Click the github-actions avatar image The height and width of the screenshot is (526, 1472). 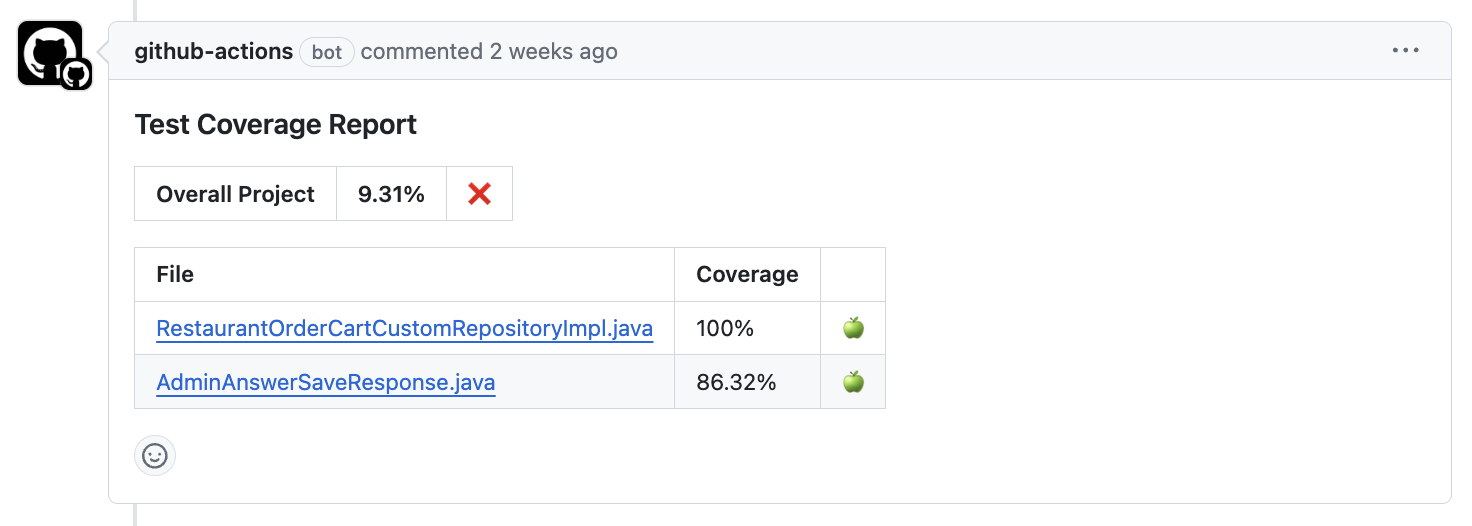[x=46, y=50]
